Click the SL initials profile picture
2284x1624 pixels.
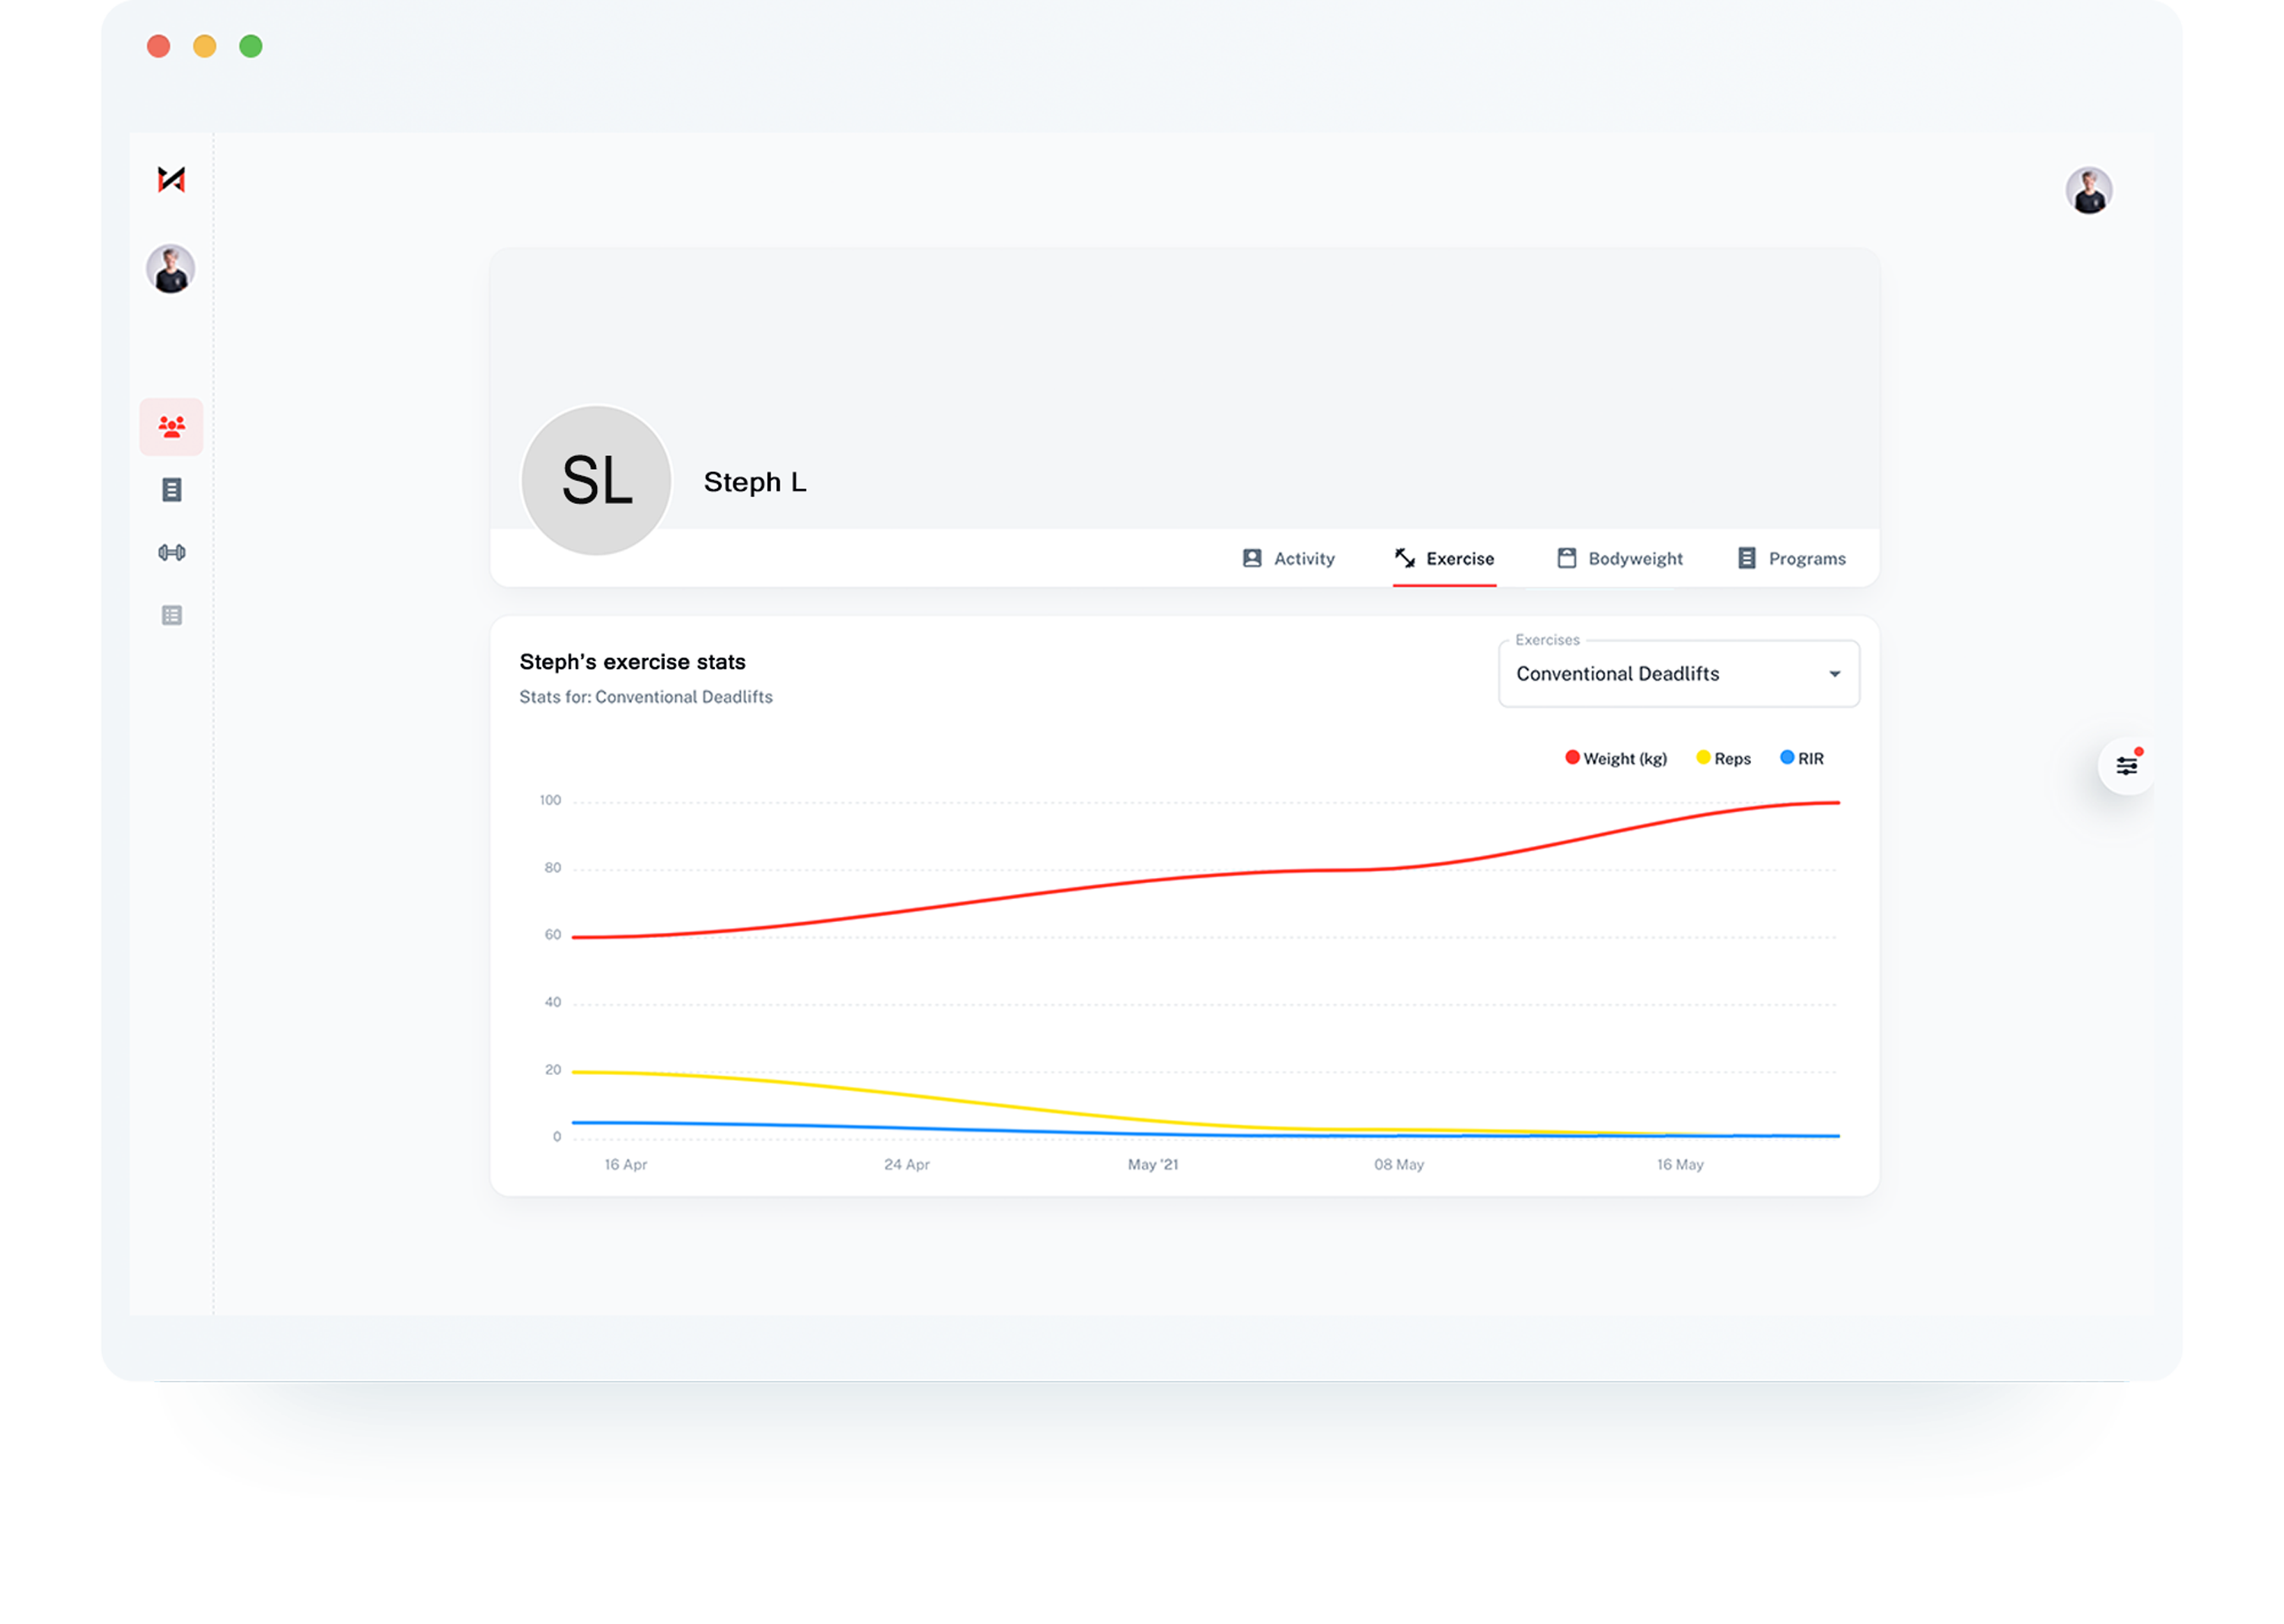coord(596,480)
